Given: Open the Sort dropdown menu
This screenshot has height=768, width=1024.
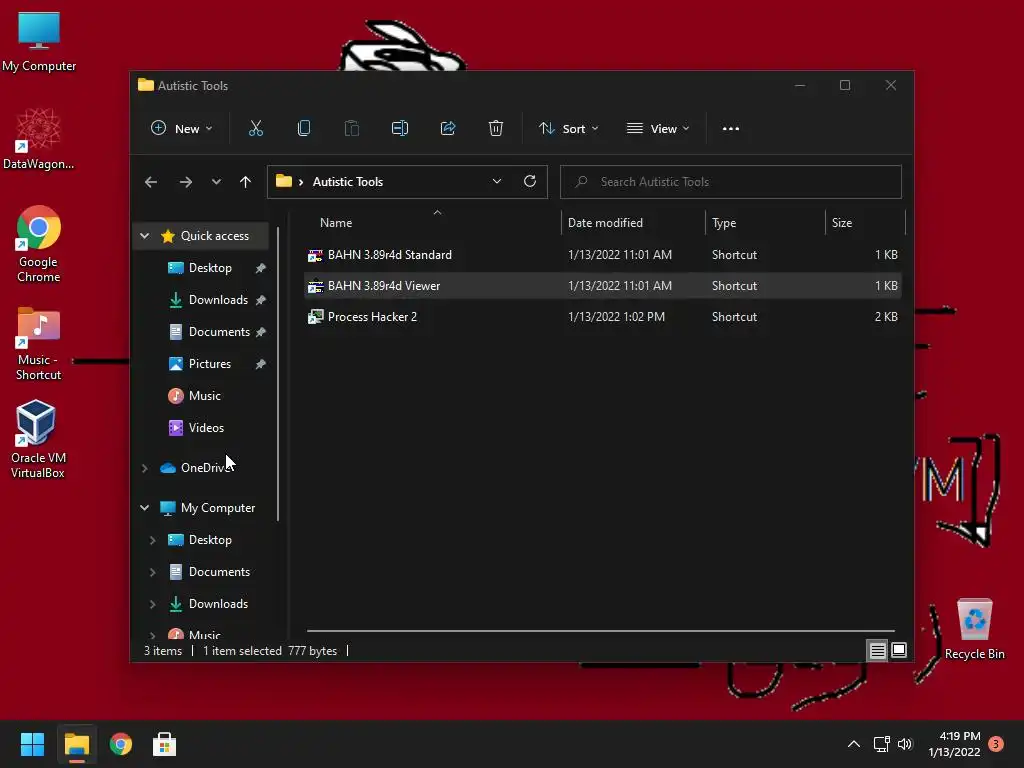Looking at the screenshot, I should coord(568,129).
